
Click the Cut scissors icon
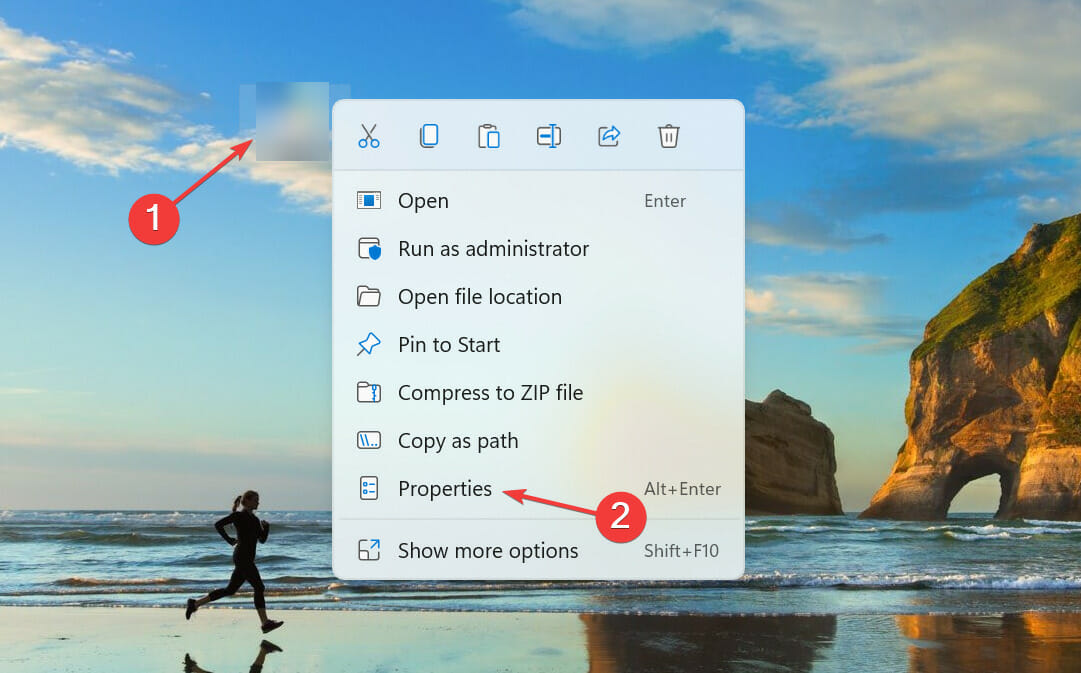(x=369, y=136)
